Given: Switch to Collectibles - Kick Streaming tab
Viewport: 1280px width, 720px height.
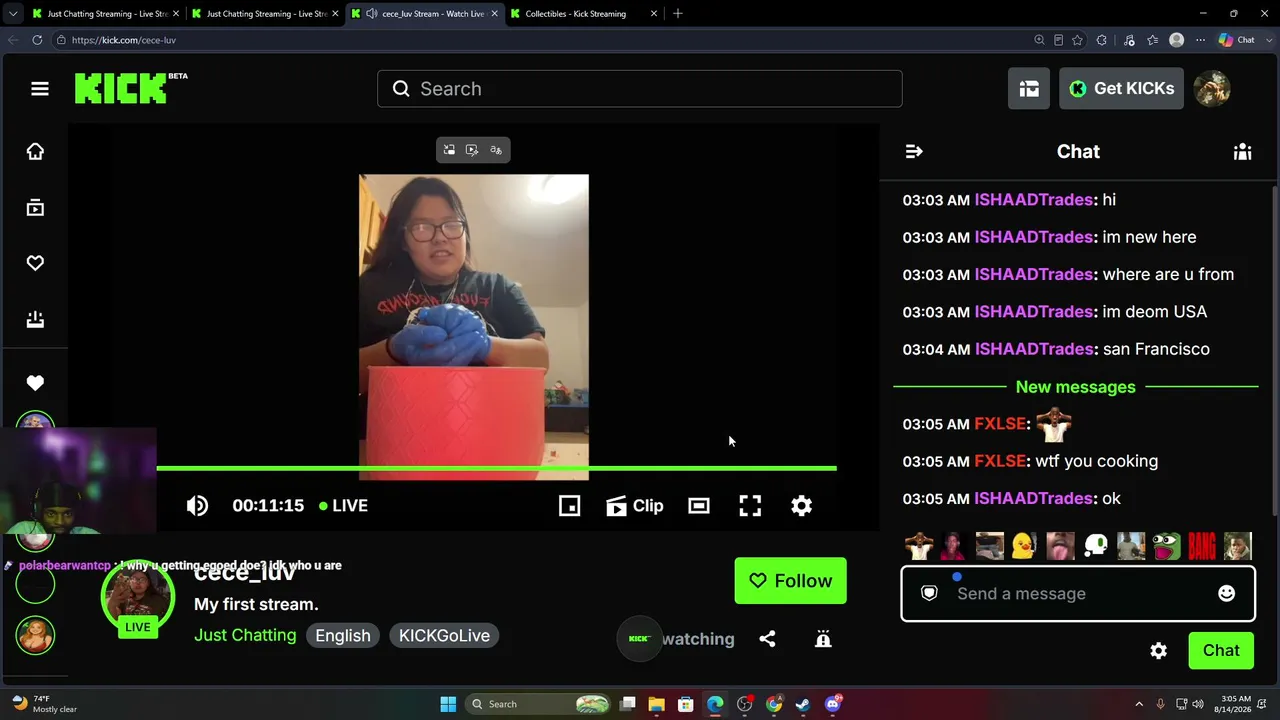Looking at the screenshot, I should [578, 14].
